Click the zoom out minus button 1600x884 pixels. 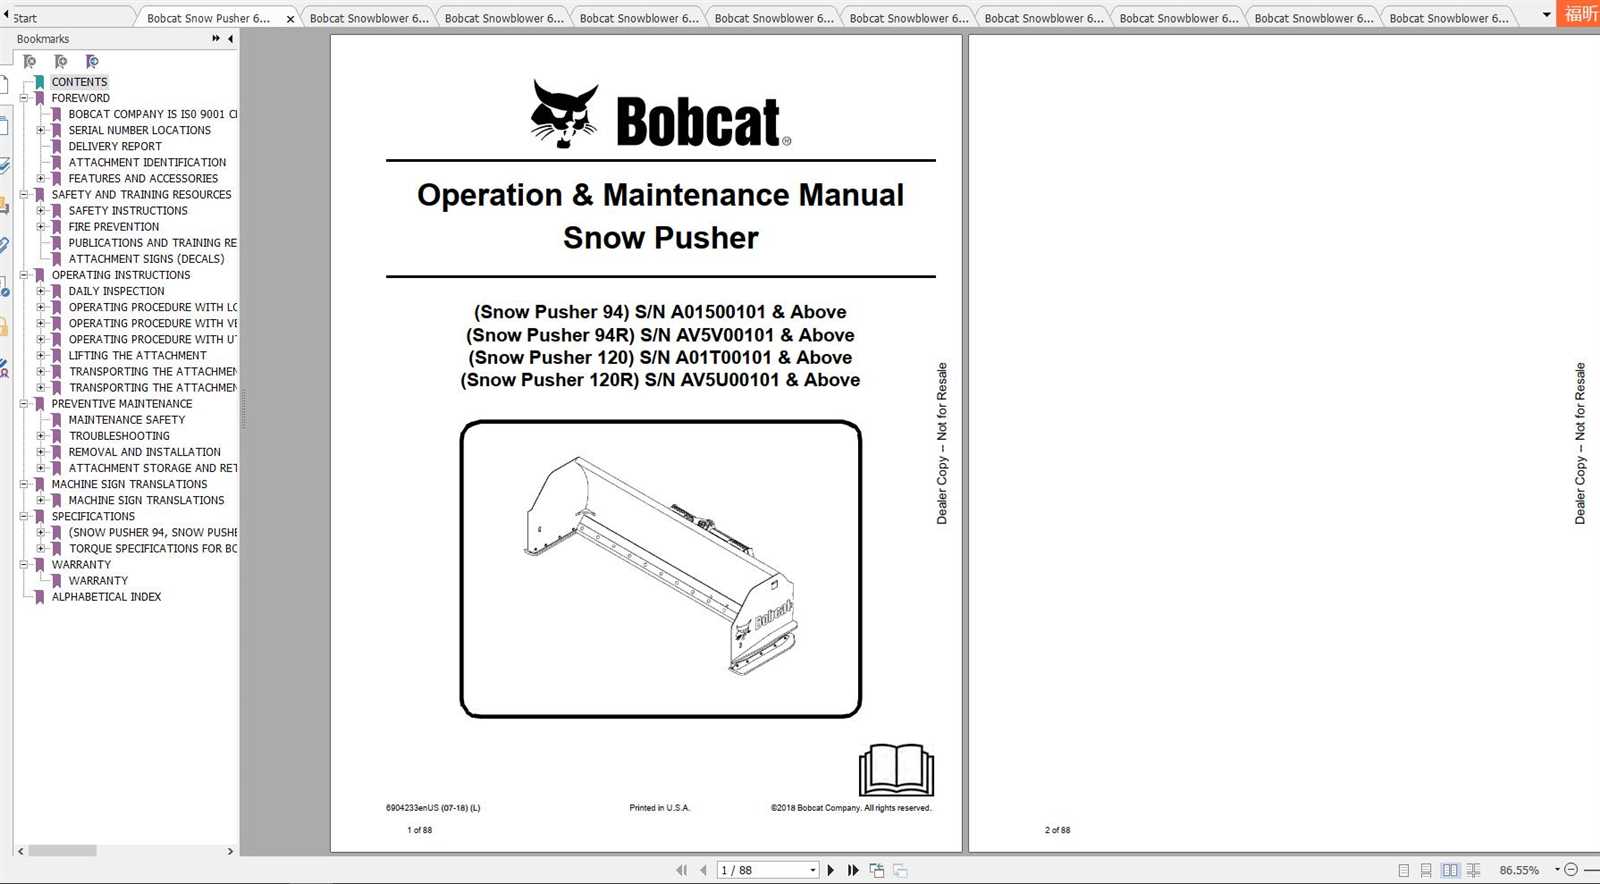(1570, 870)
